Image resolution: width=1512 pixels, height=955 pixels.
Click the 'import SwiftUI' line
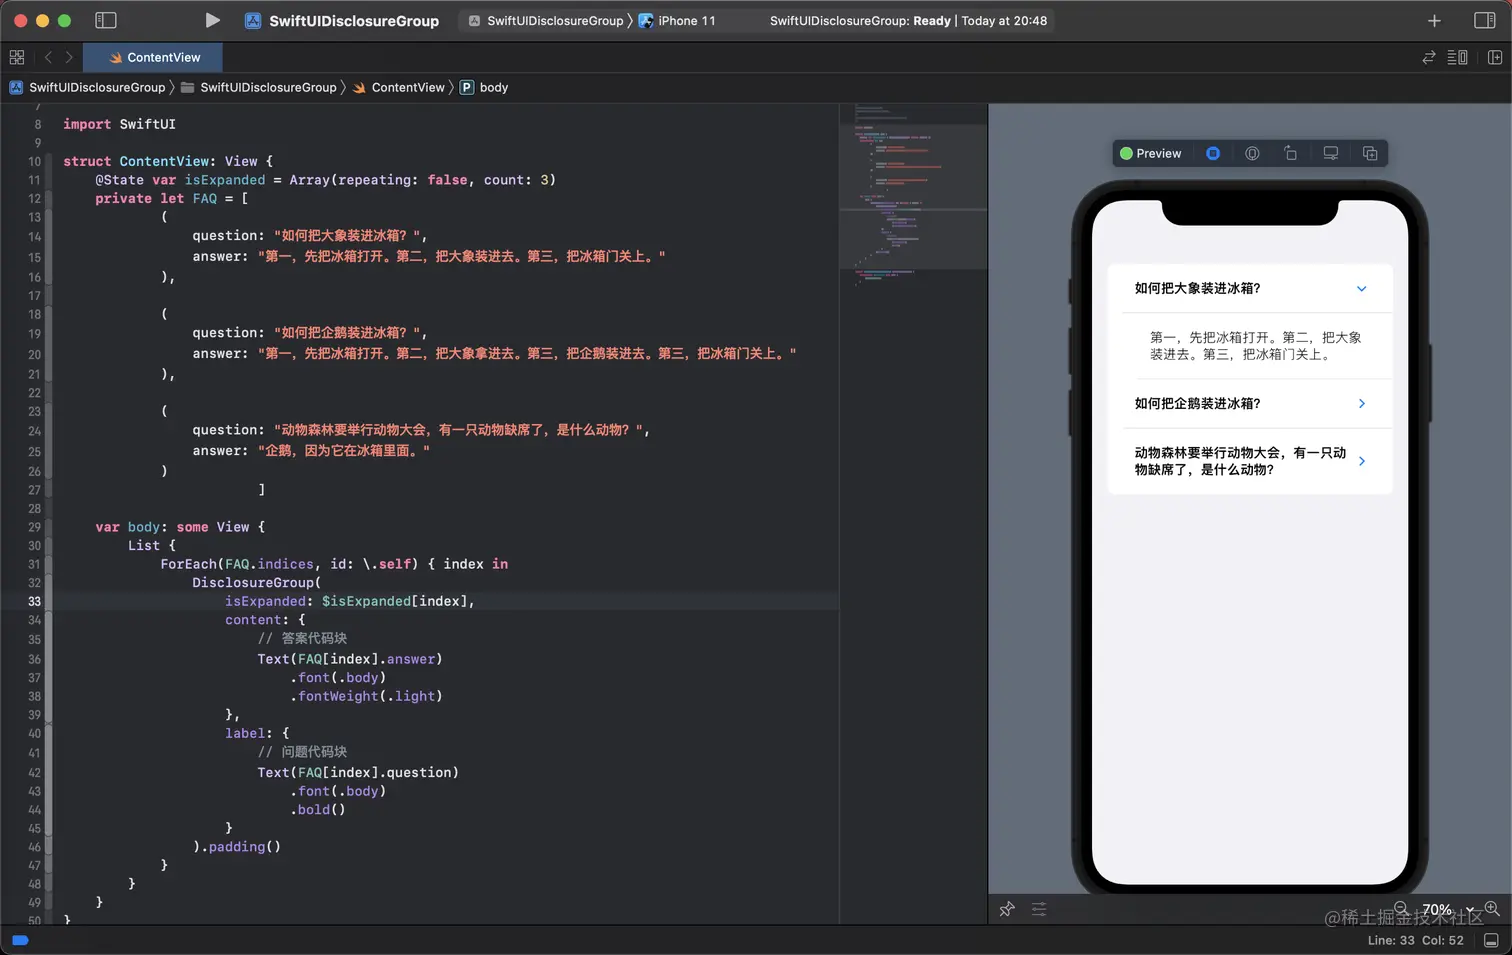119,124
